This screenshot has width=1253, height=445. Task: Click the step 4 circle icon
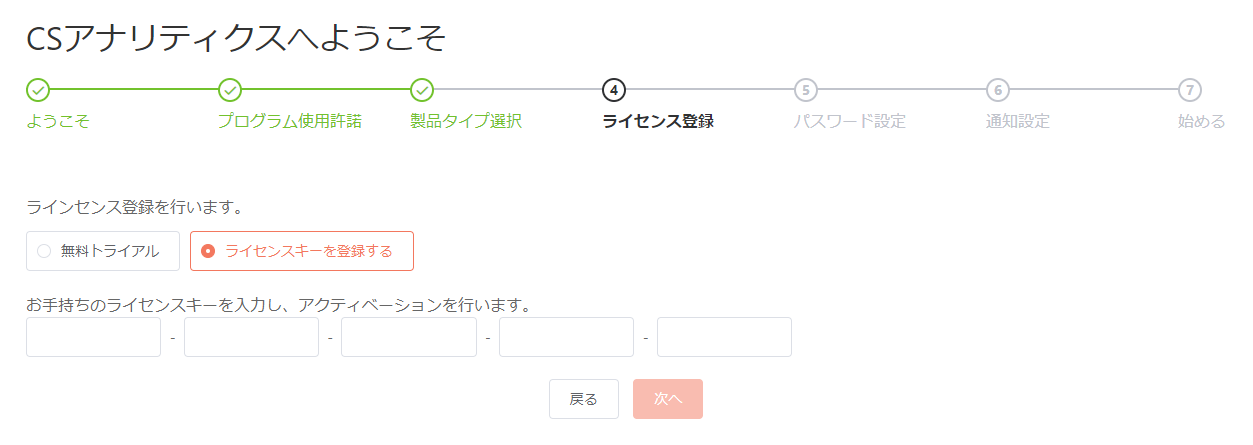click(x=614, y=90)
